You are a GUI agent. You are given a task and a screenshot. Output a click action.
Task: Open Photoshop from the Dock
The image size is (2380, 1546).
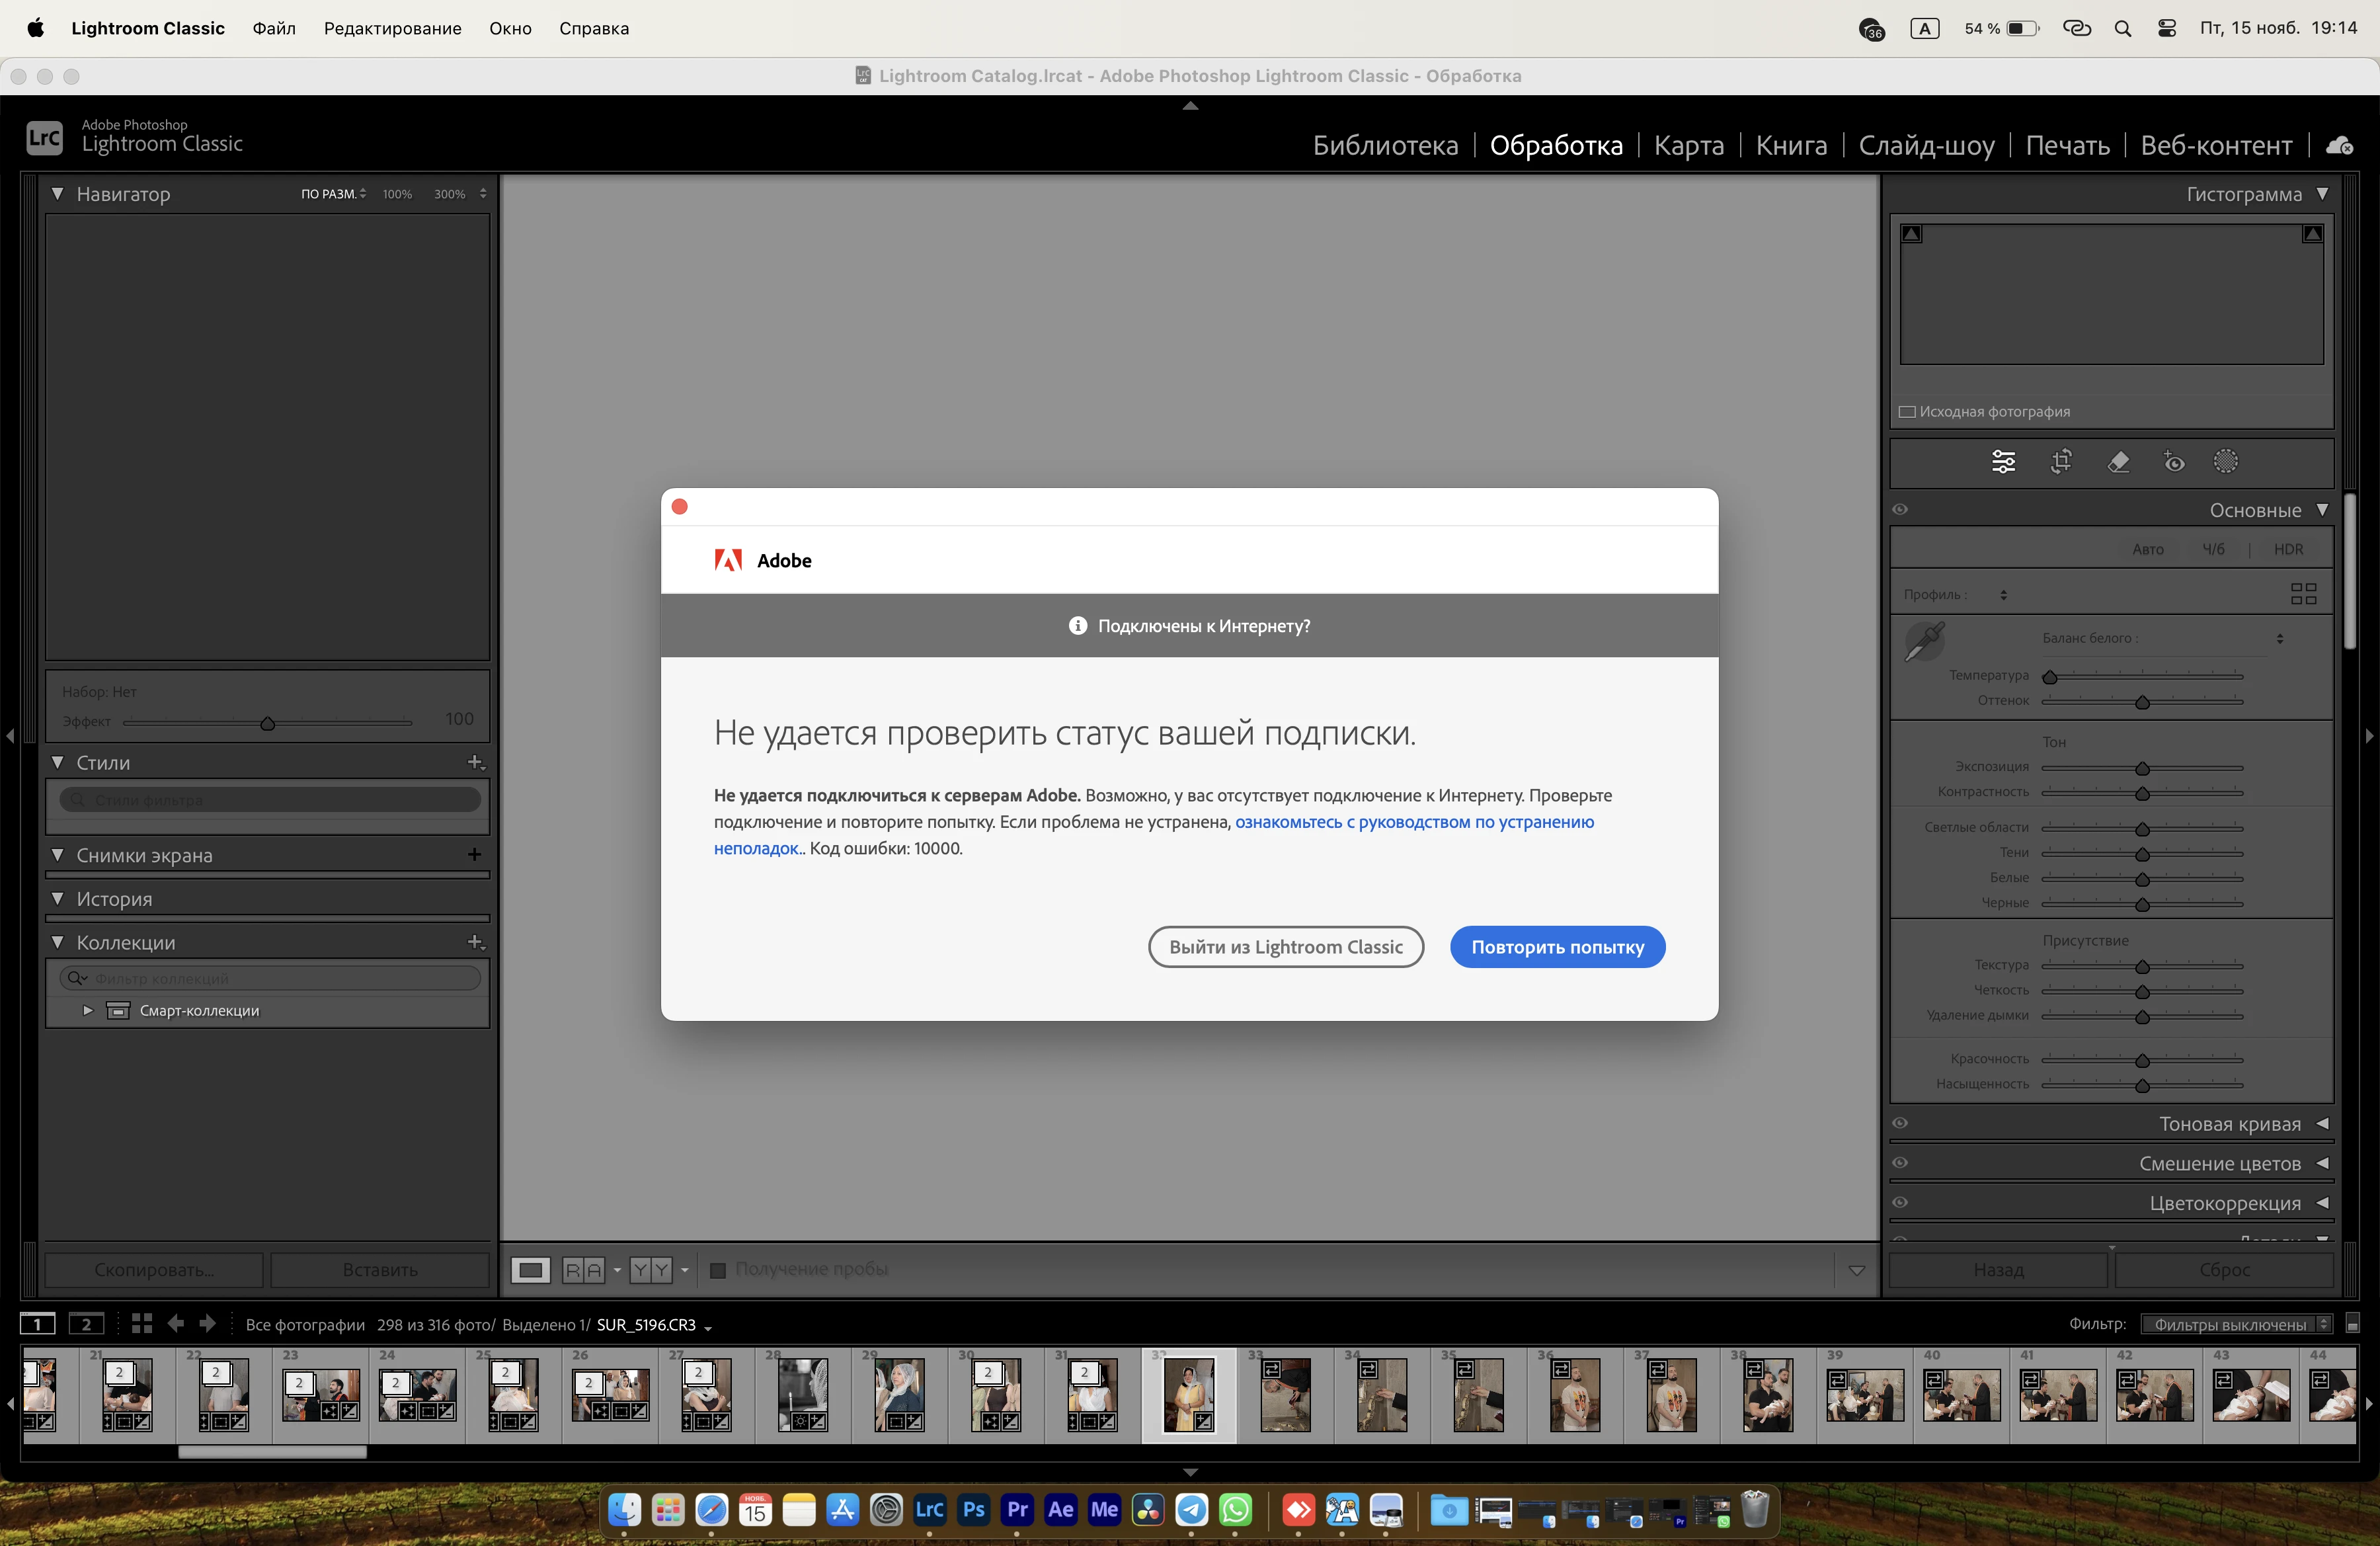tap(974, 1509)
